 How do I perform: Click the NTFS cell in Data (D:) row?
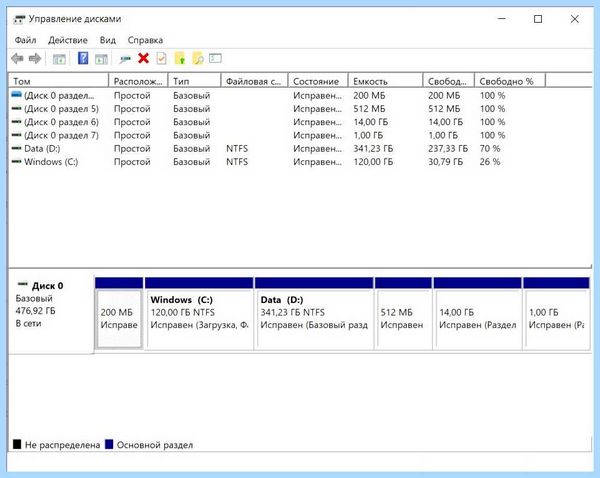(237, 148)
